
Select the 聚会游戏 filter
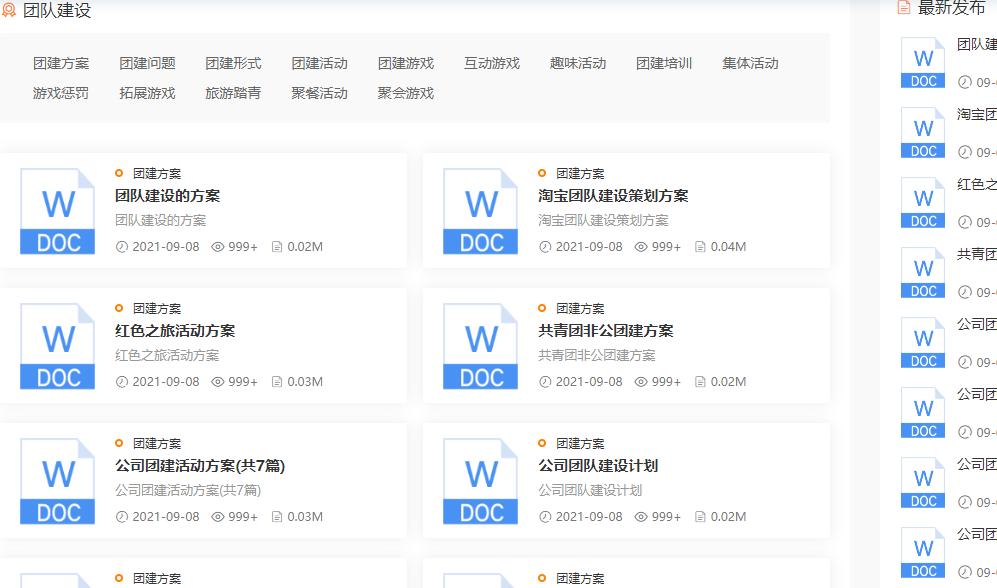click(404, 93)
